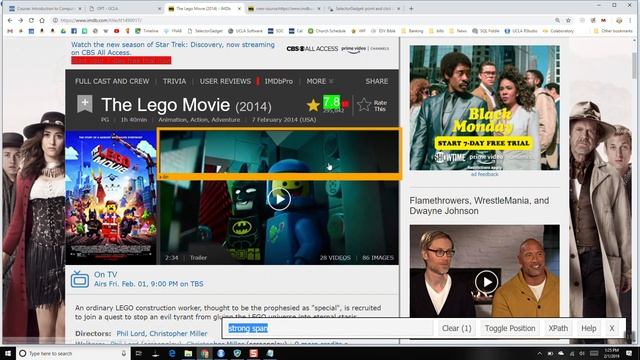Open the UCLA Software bookmark
Image resolution: width=640 pixels, height=360 pixels.
[245, 31]
